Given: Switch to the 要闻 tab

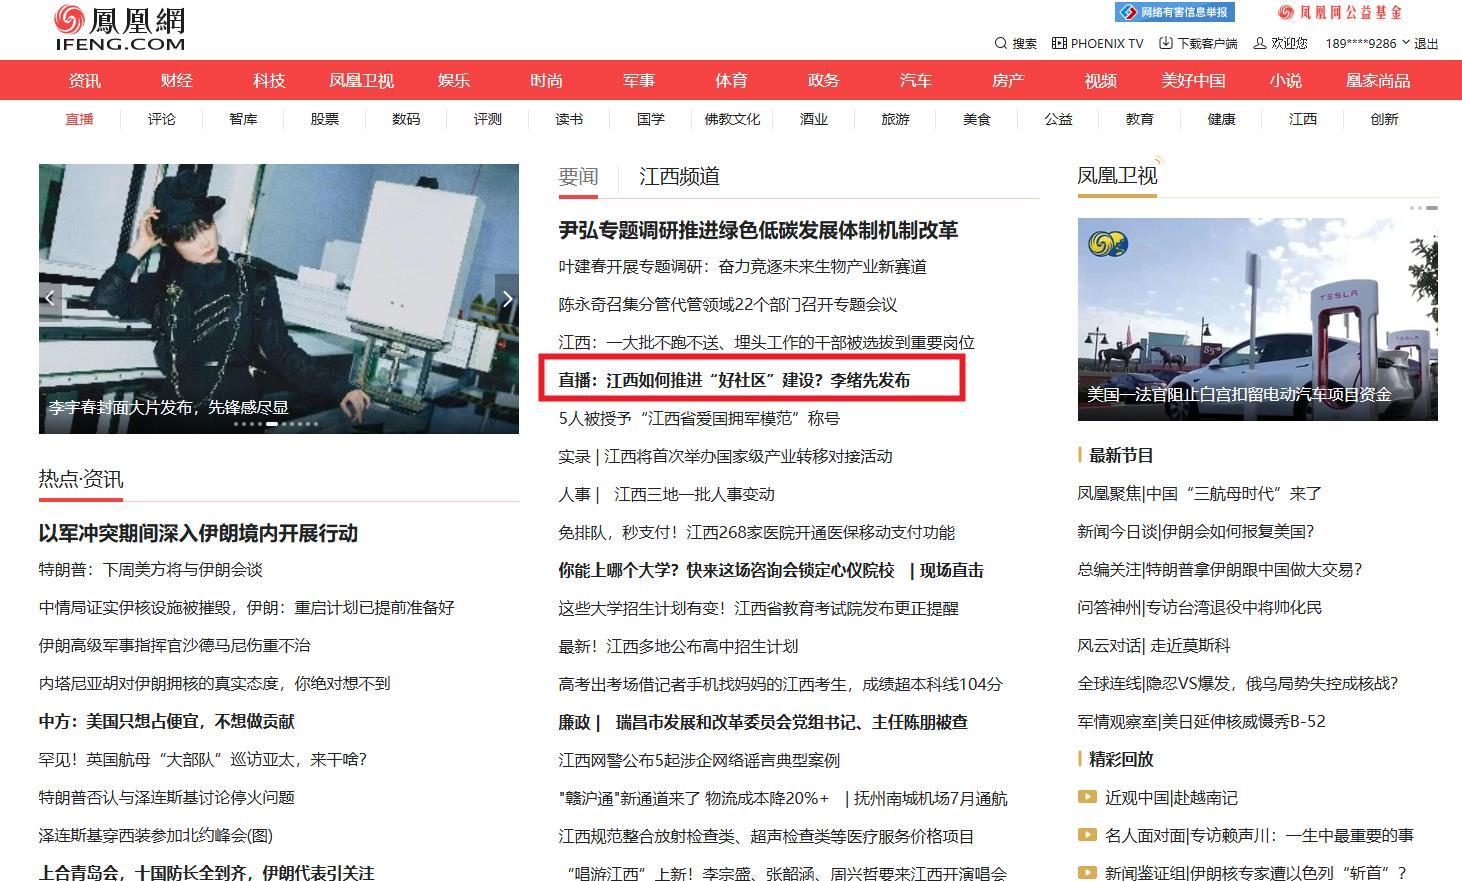Looking at the screenshot, I should point(578,177).
